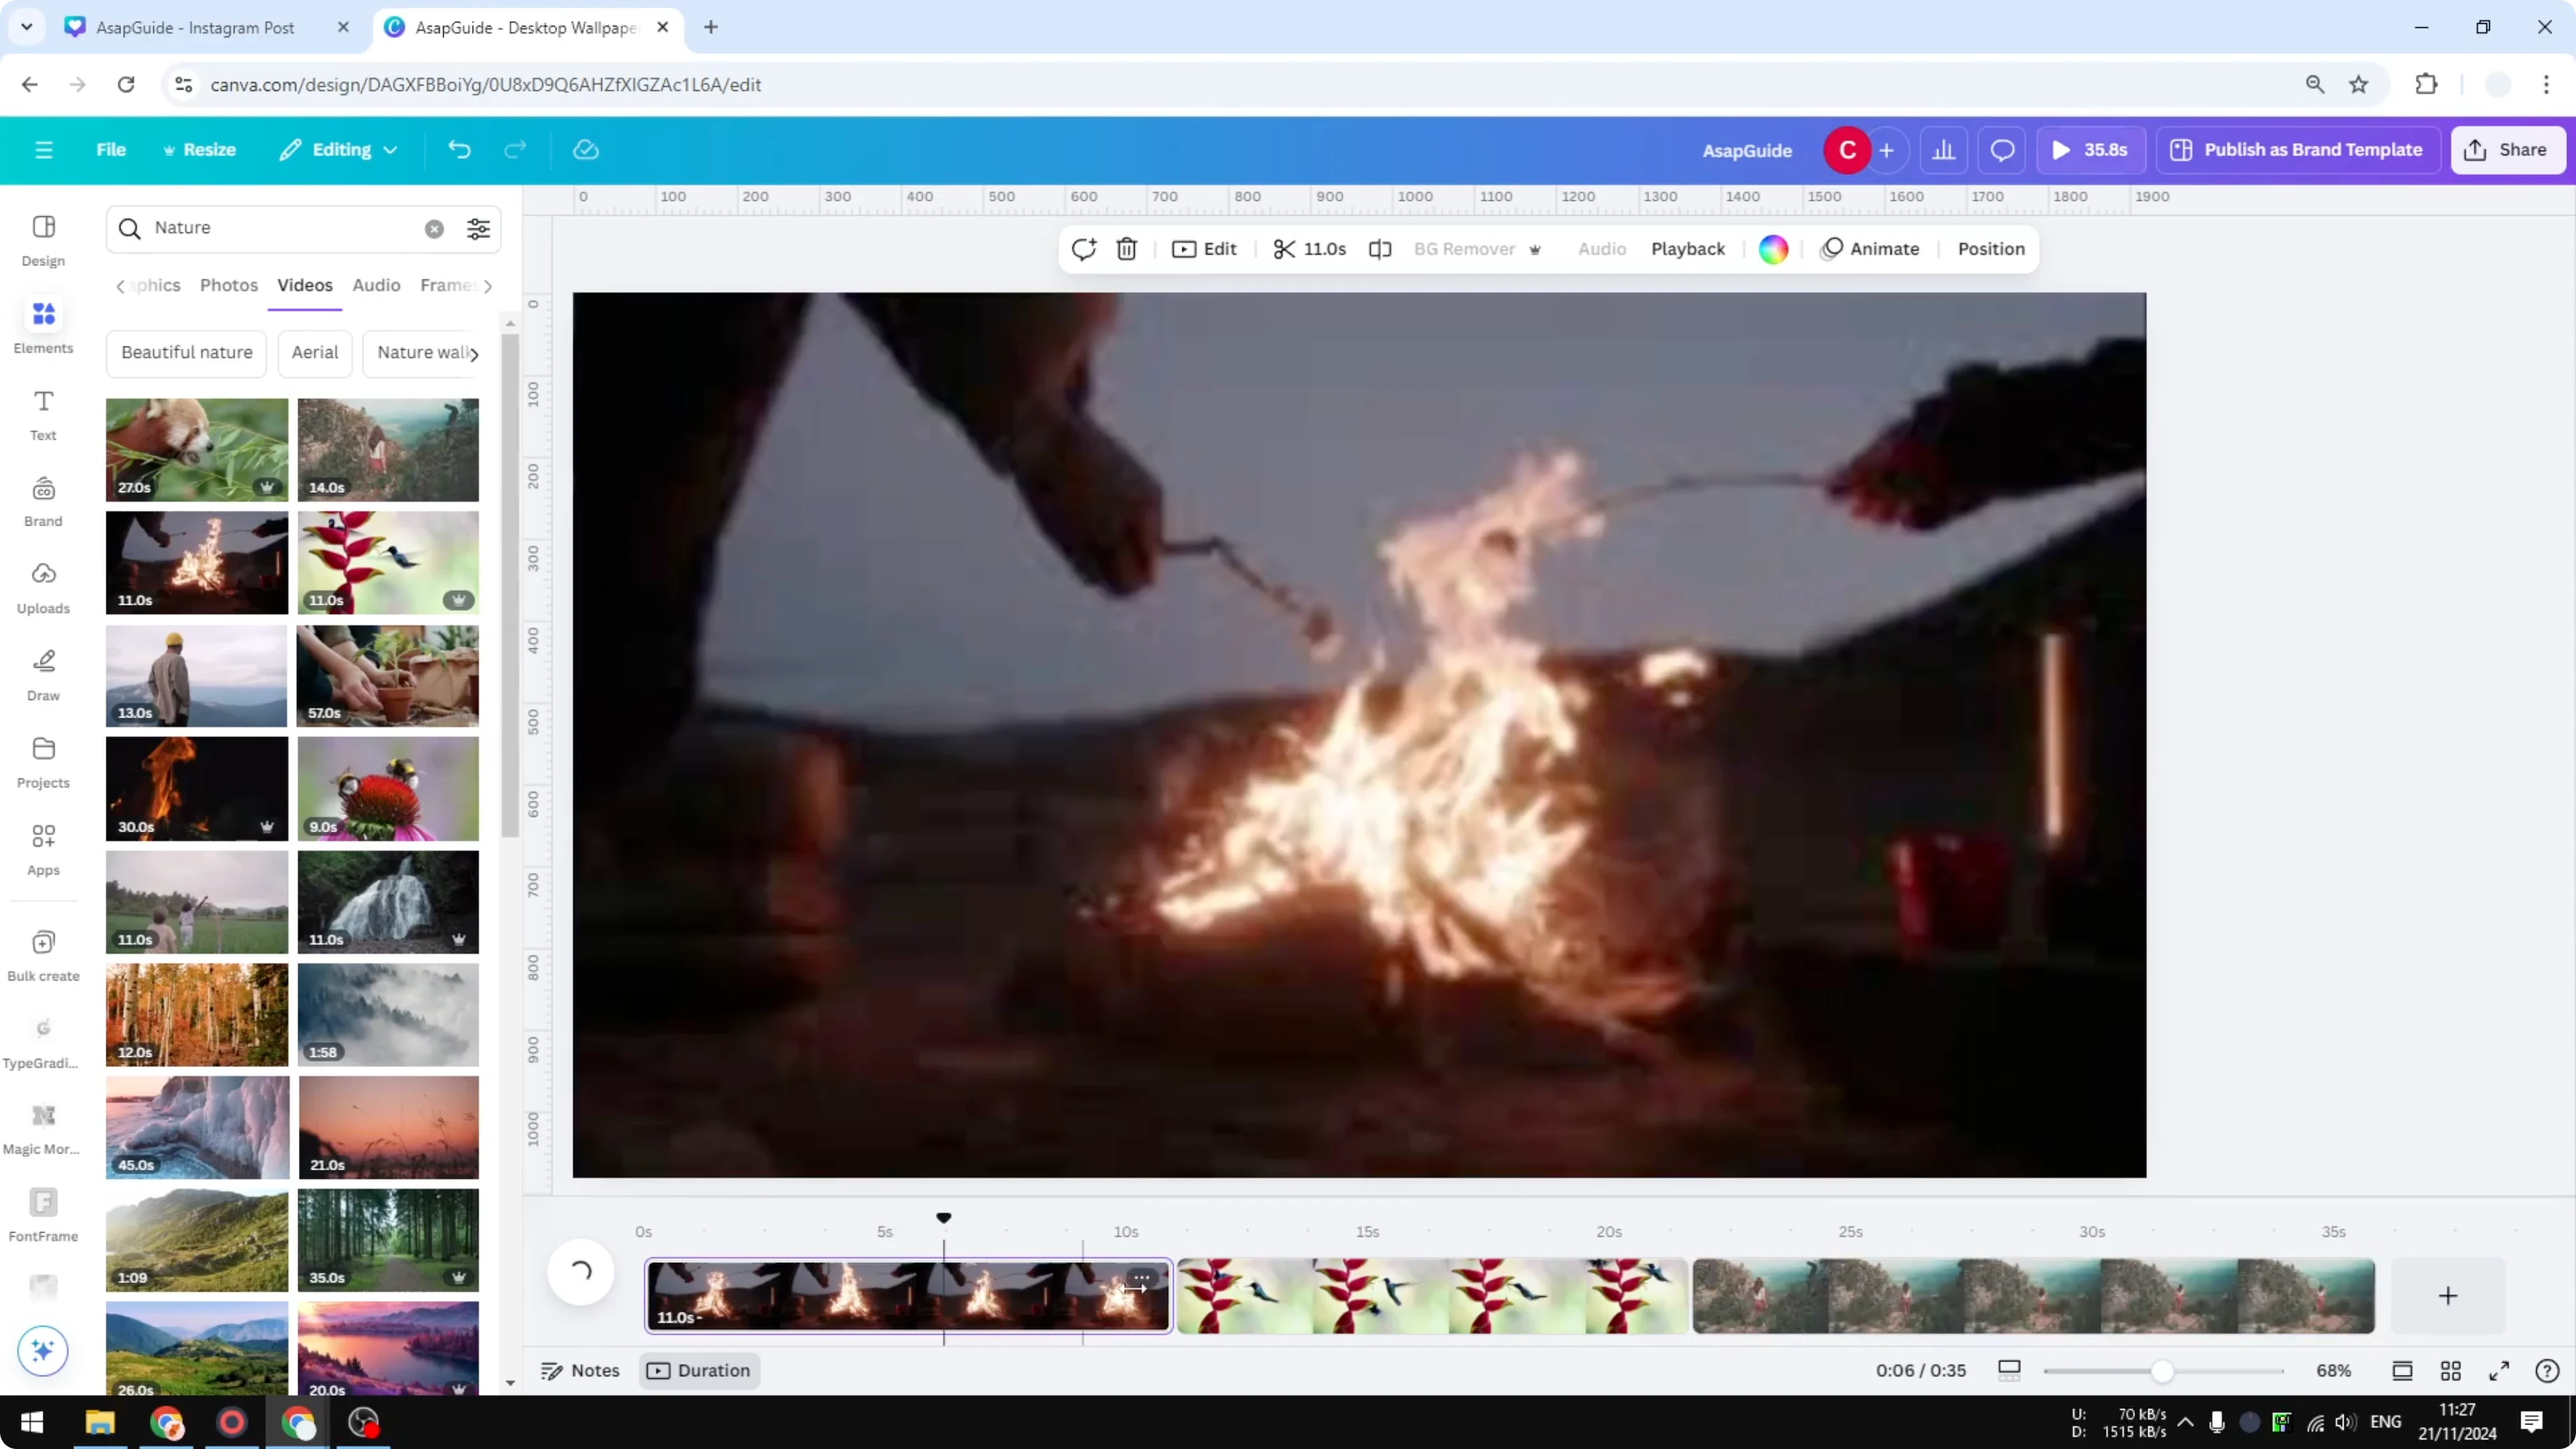Select the Uploads sidebar icon
Screen dimensions: 2576x1449
coord(43,586)
